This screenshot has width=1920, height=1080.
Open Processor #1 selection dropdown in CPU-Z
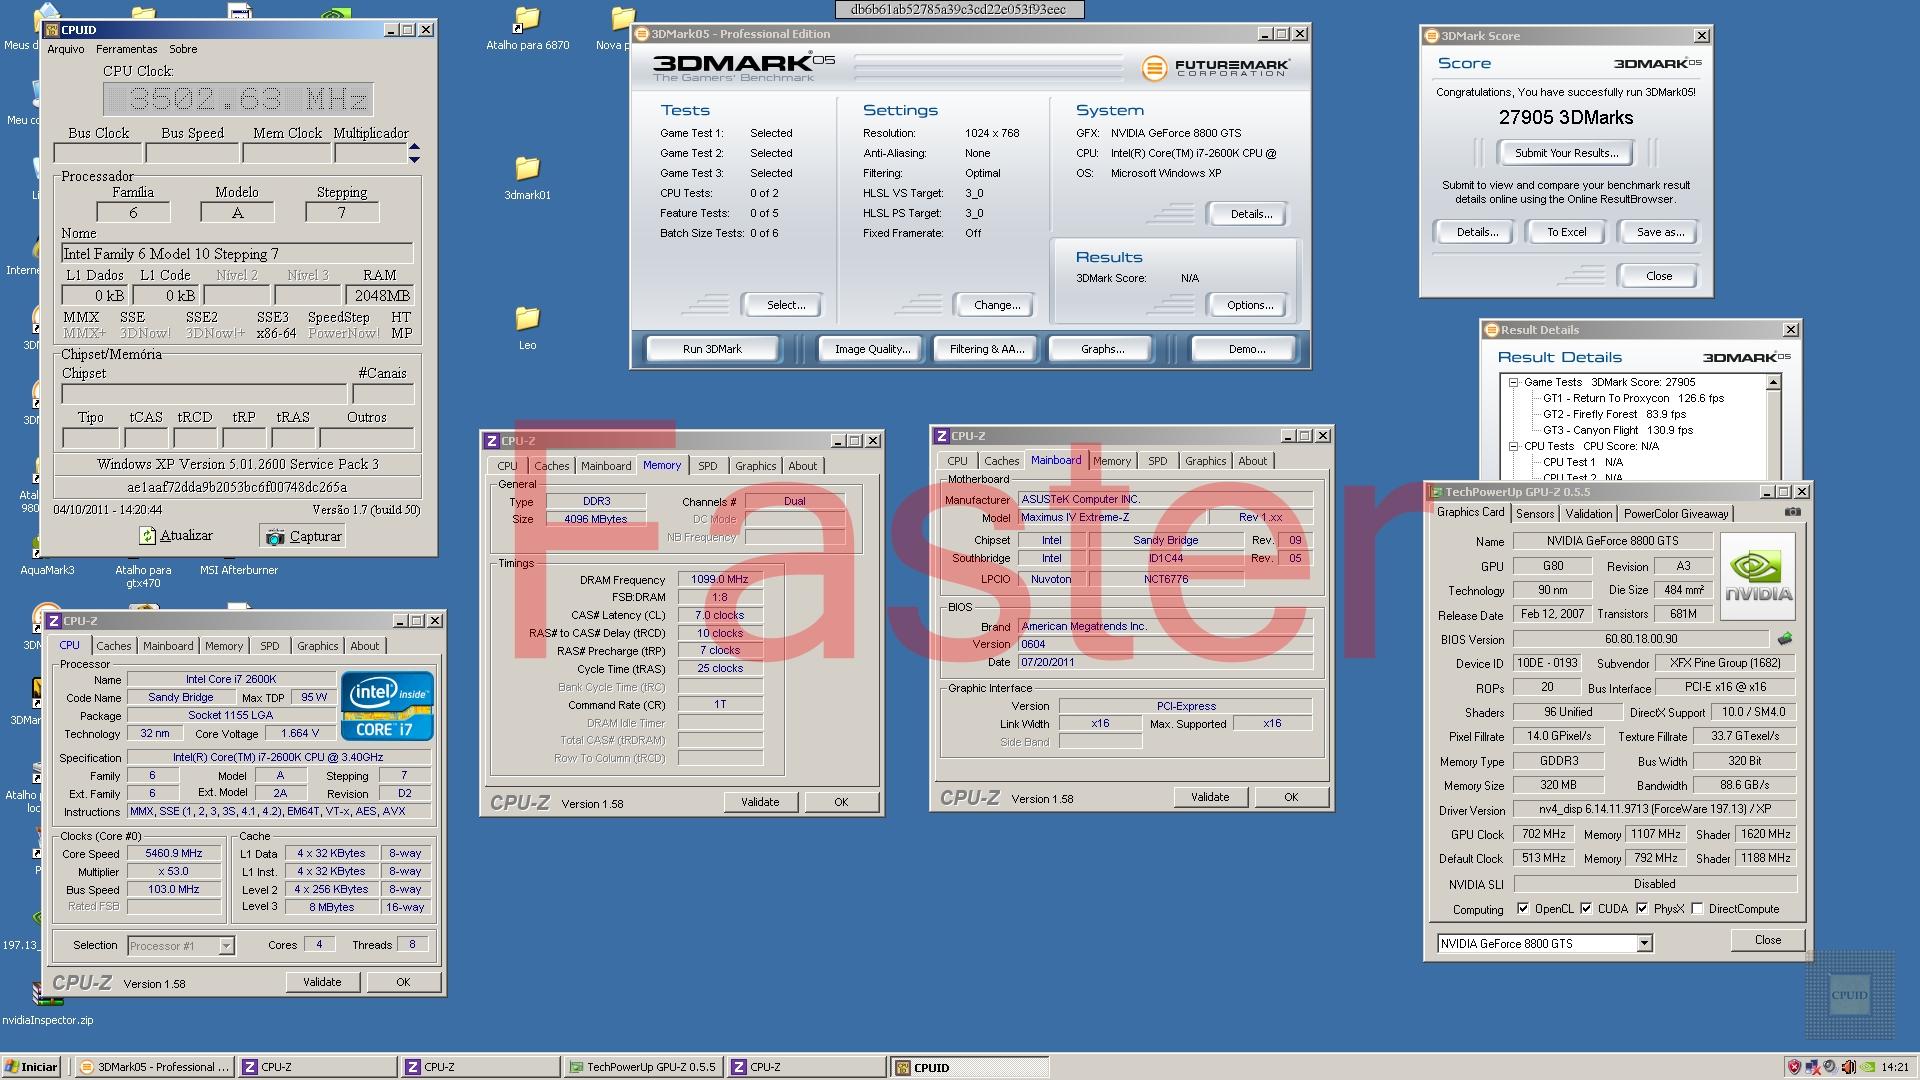point(226,946)
